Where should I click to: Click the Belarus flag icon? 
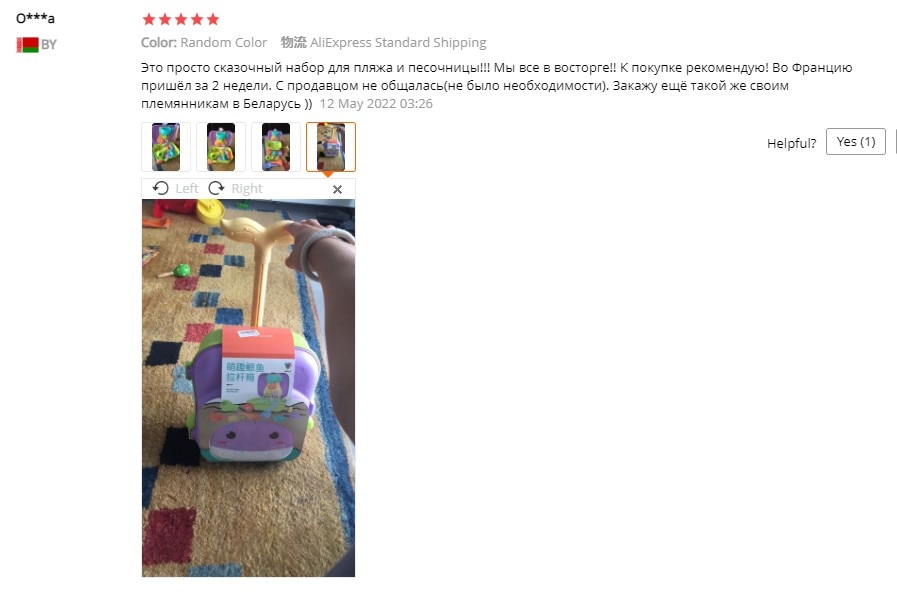[27, 45]
